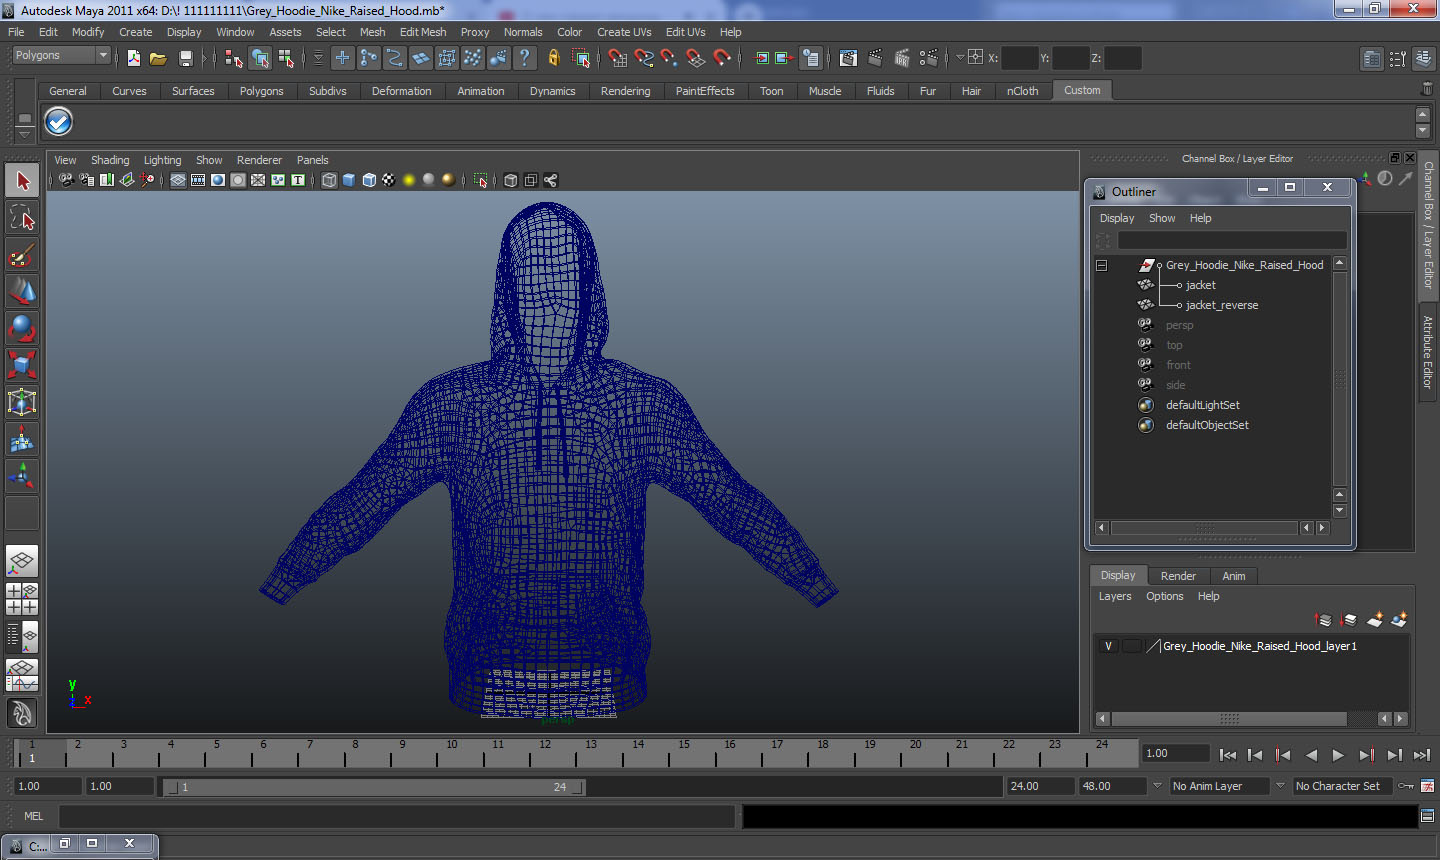The height and width of the screenshot is (860, 1440).
Task: Pick the Move tool
Action: [x=22, y=292]
